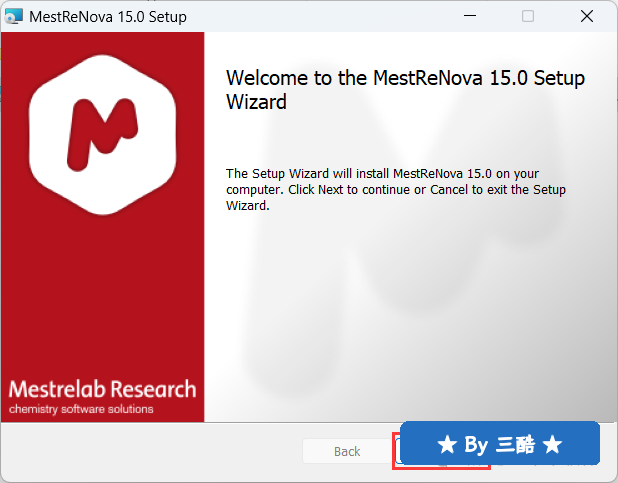Click the MestReNova setup icon in title bar

(x=13, y=17)
